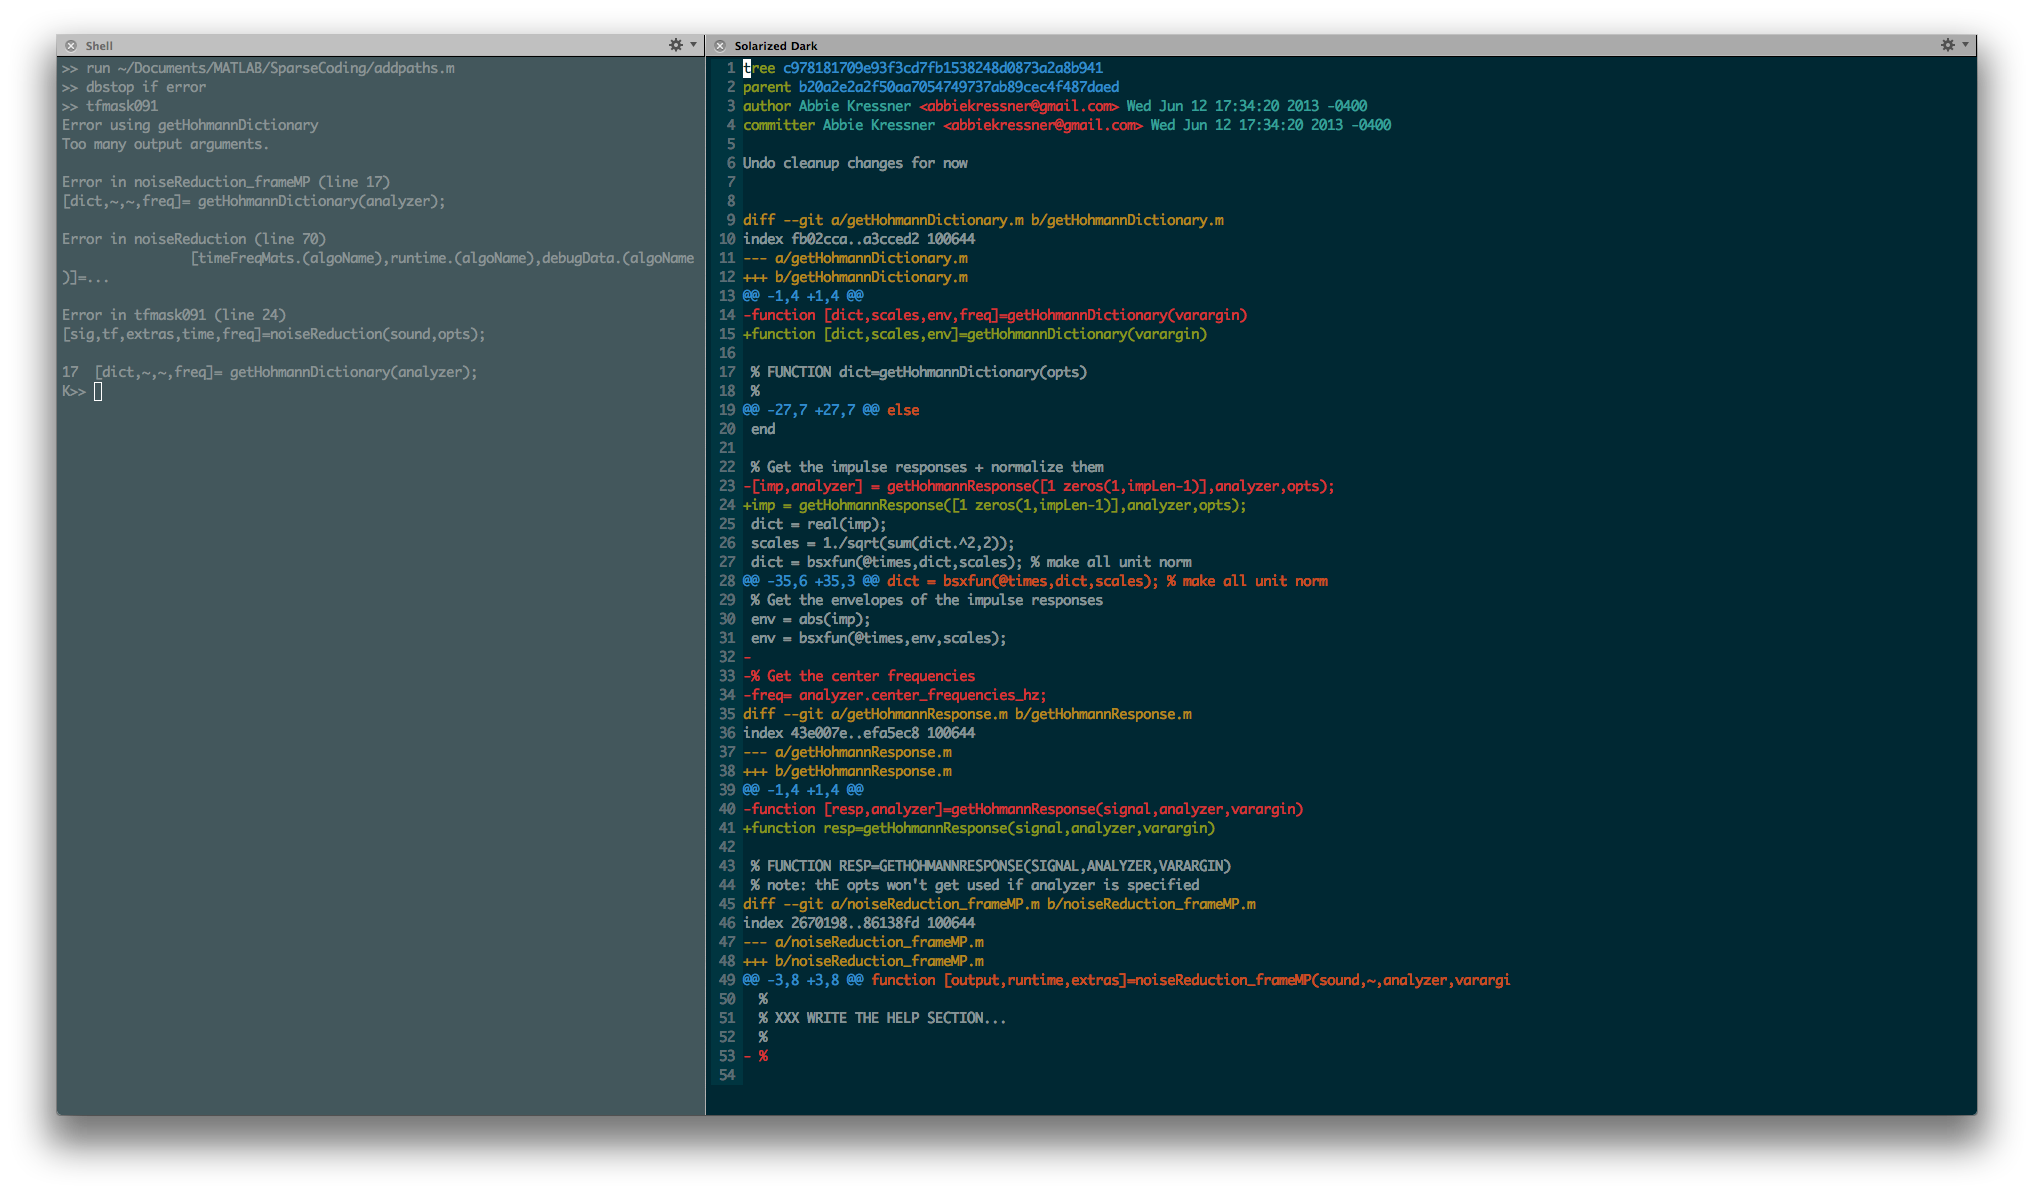Click the 'Undo cleanup changes for now' message
This screenshot has height=1194, width=2034.
click(855, 163)
